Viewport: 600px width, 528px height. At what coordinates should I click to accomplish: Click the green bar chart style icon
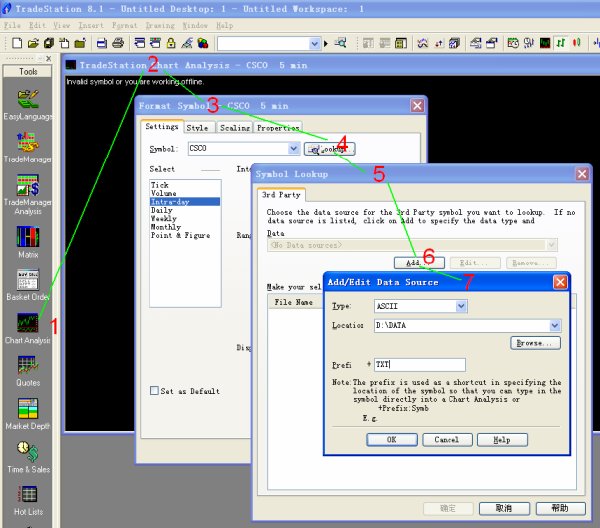point(561,43)
